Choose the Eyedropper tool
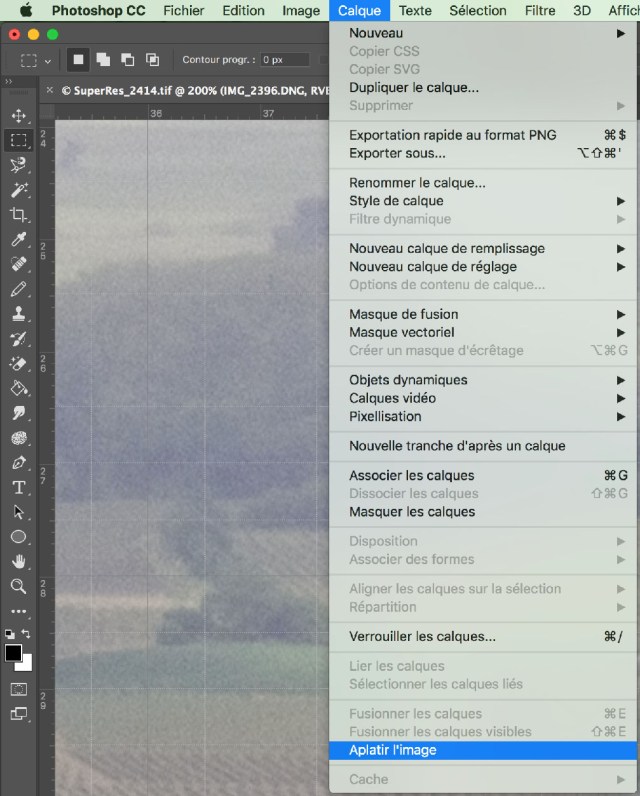Viewport: 640px width, 796px height. click(x=18, y=240)
